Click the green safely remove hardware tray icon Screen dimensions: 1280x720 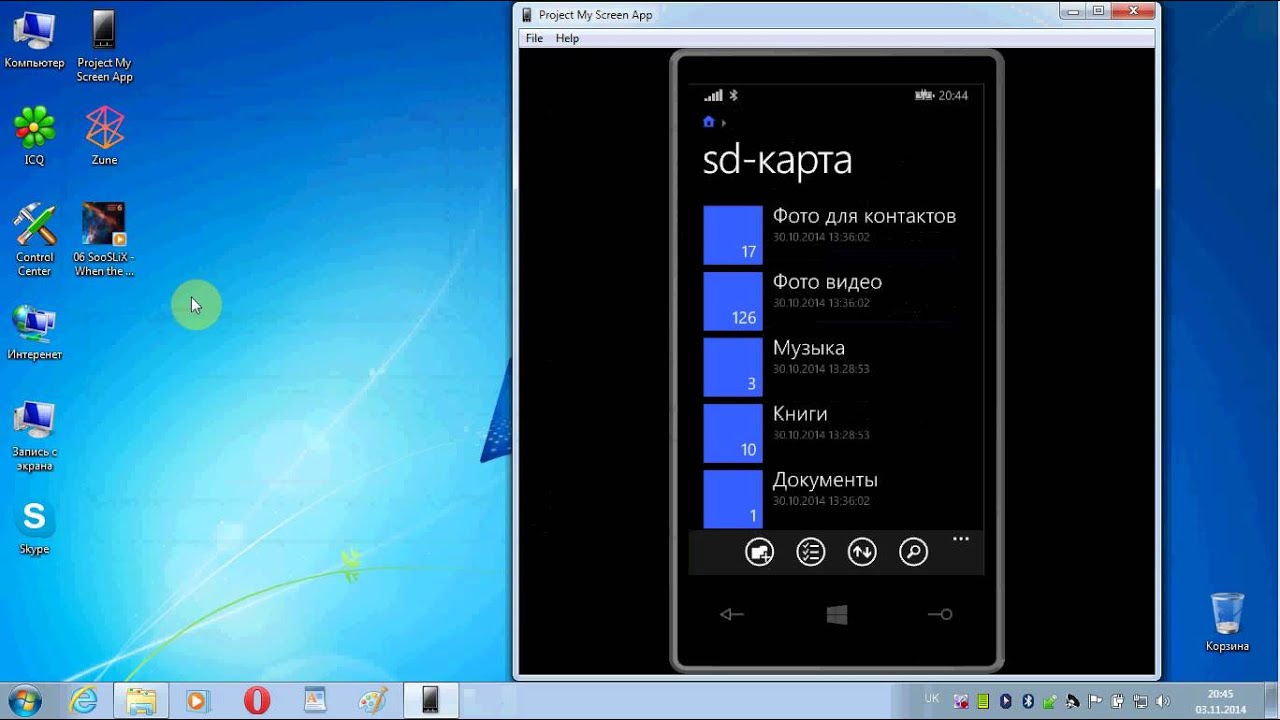coord(1050,701)
